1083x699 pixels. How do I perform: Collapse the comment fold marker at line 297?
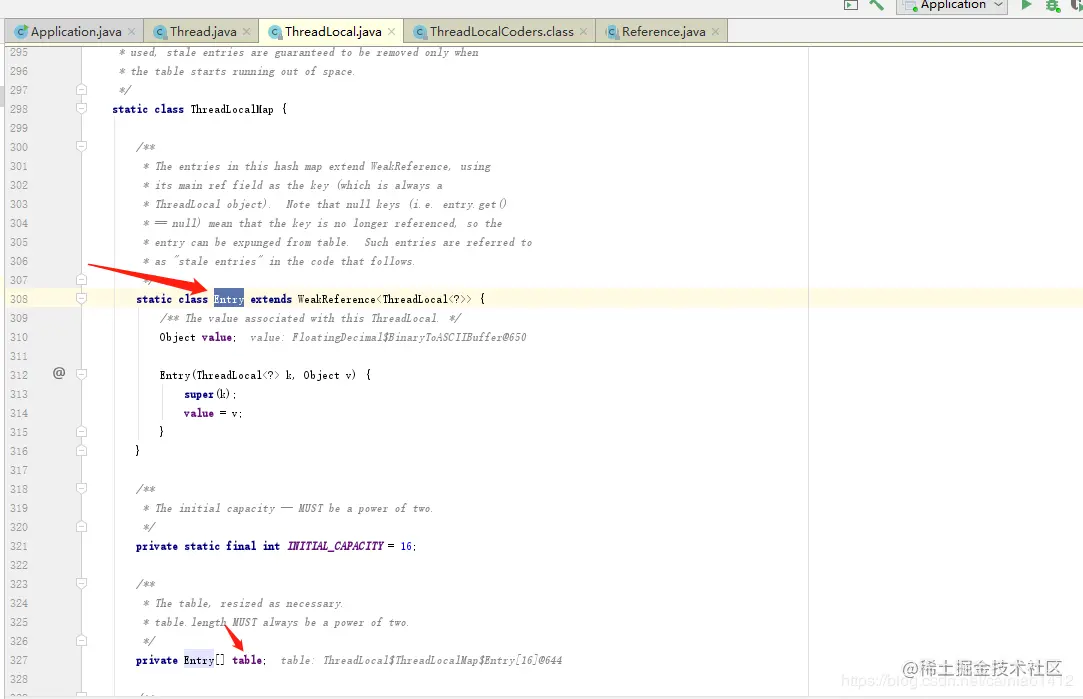(x=82, y=90)
